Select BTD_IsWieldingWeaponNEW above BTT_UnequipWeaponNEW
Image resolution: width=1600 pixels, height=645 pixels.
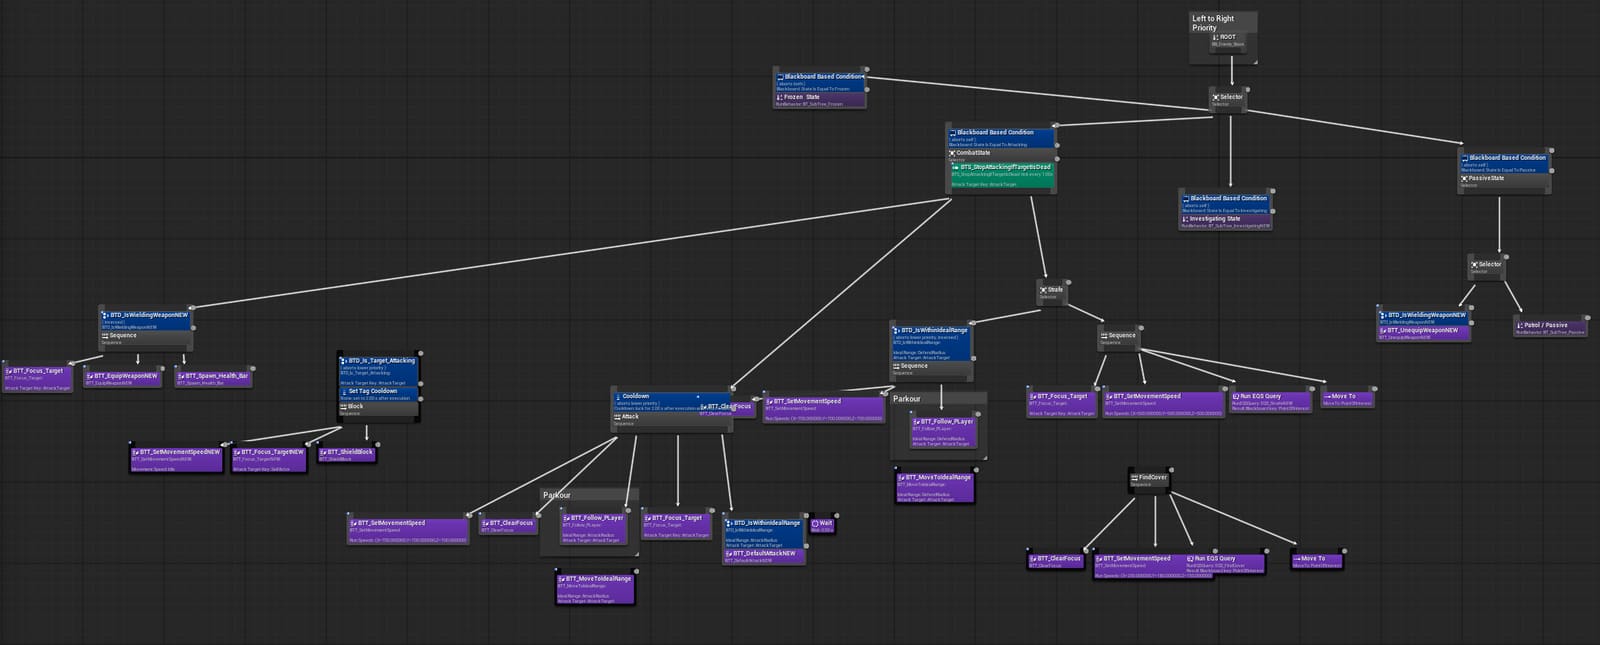1423,318
